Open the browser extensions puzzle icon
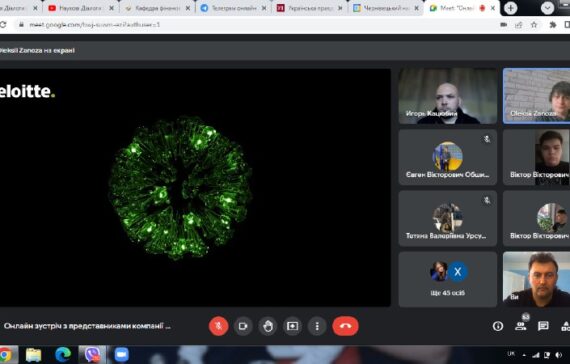Image resolution: width=570 pixels, height=364 pixels. 553,25
